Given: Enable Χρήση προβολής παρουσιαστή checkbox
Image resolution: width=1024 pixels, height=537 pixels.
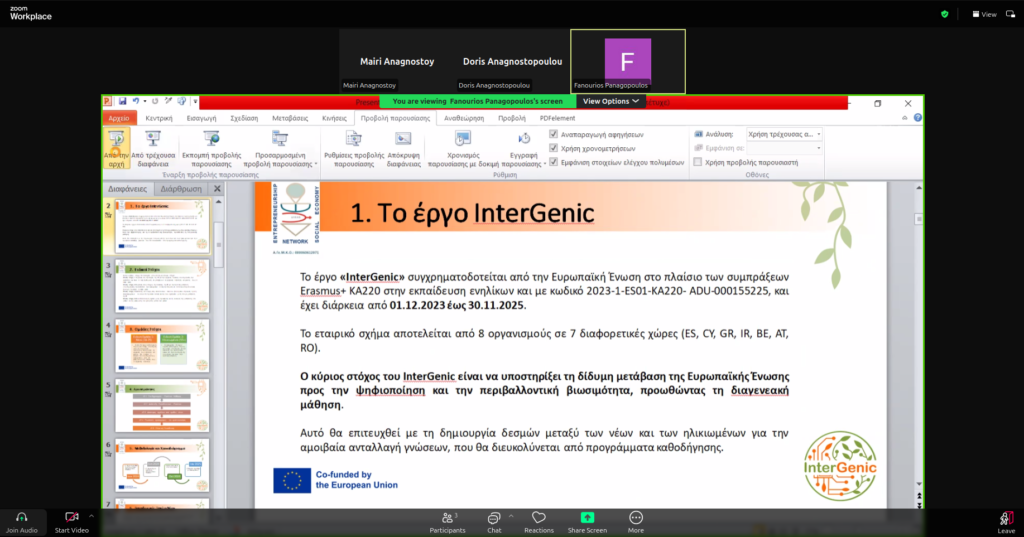Looking at the screenshot, I should (698, 161).
